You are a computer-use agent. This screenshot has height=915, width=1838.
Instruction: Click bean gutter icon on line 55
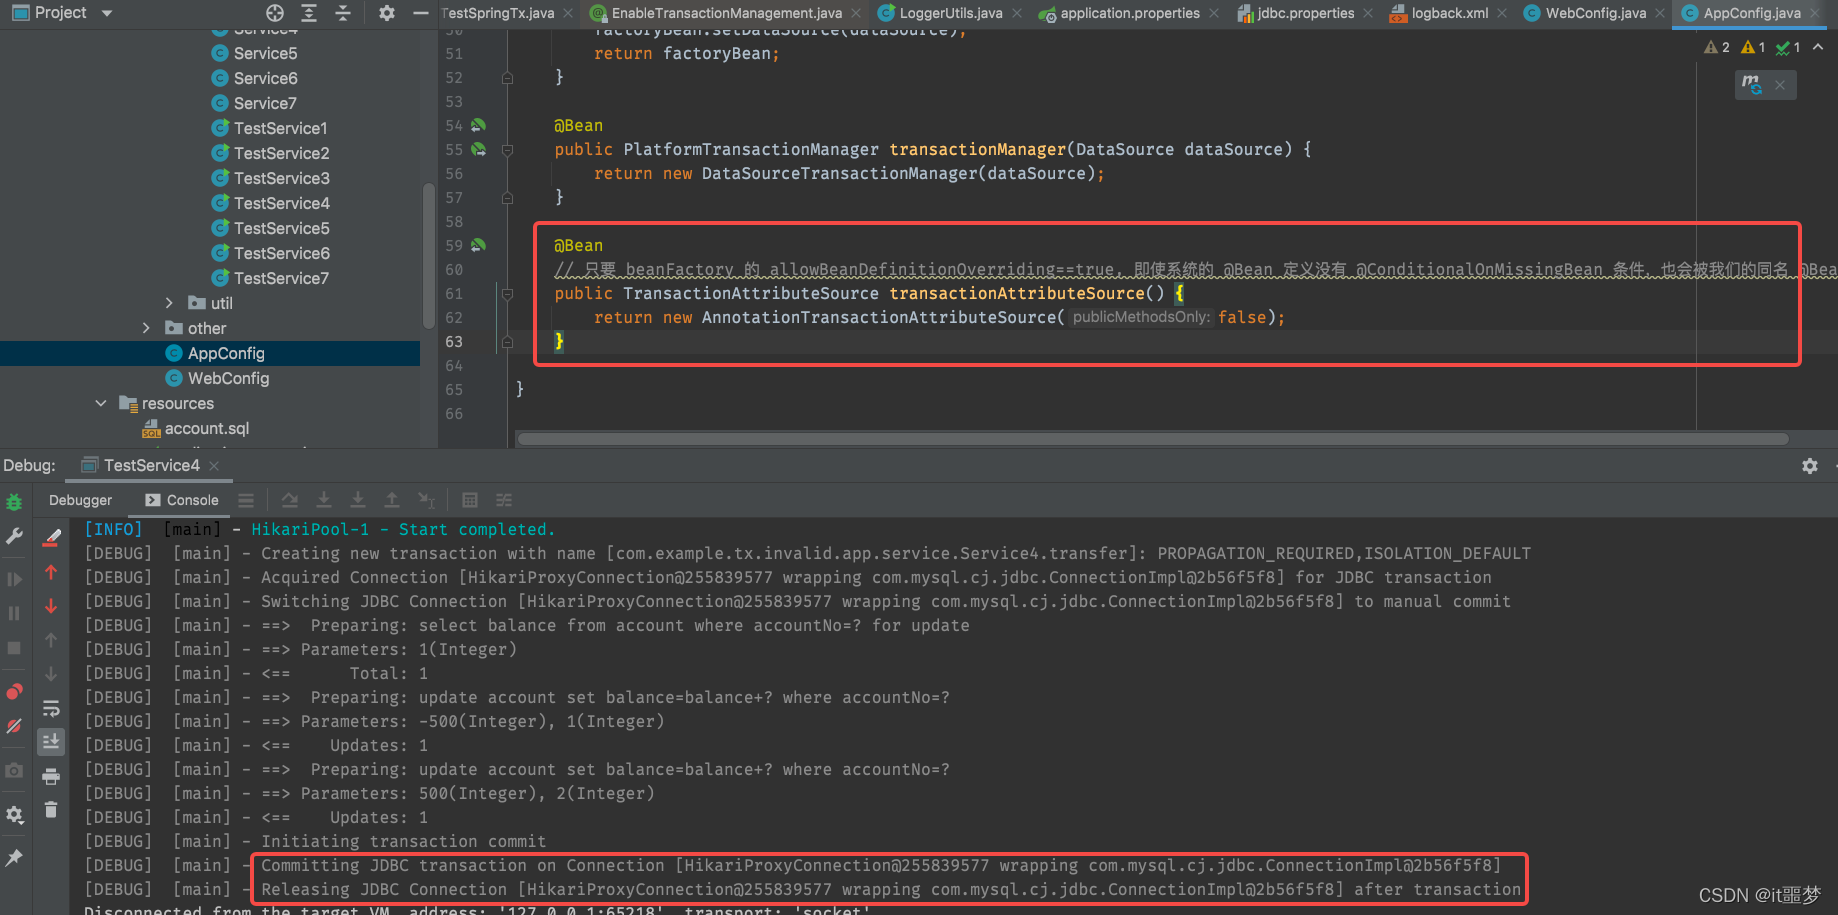(x=479, y=149)
